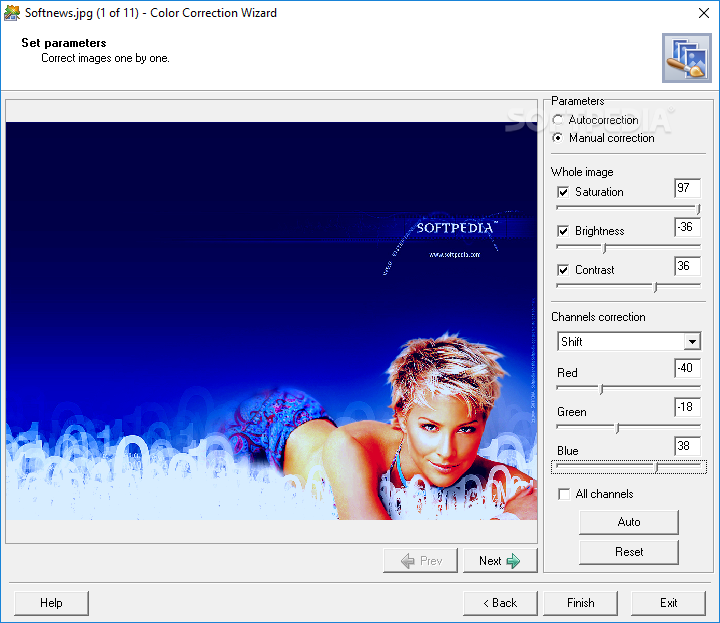Click the Blue channel label

[568, 451]
